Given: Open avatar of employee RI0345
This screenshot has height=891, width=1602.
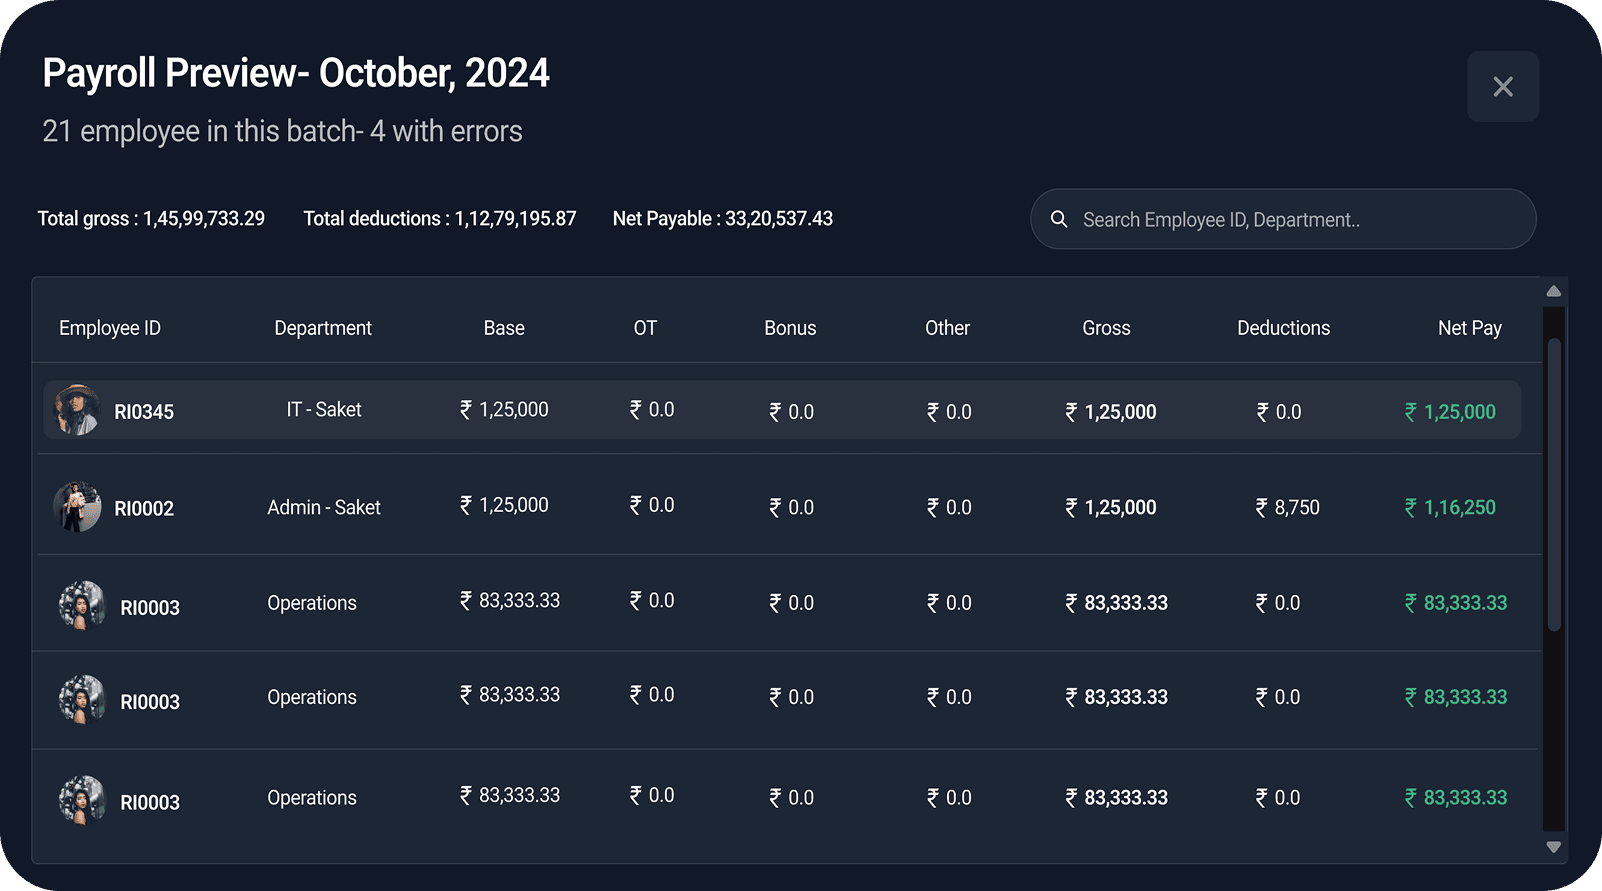Looking at the screenshot, I should 77,410.
